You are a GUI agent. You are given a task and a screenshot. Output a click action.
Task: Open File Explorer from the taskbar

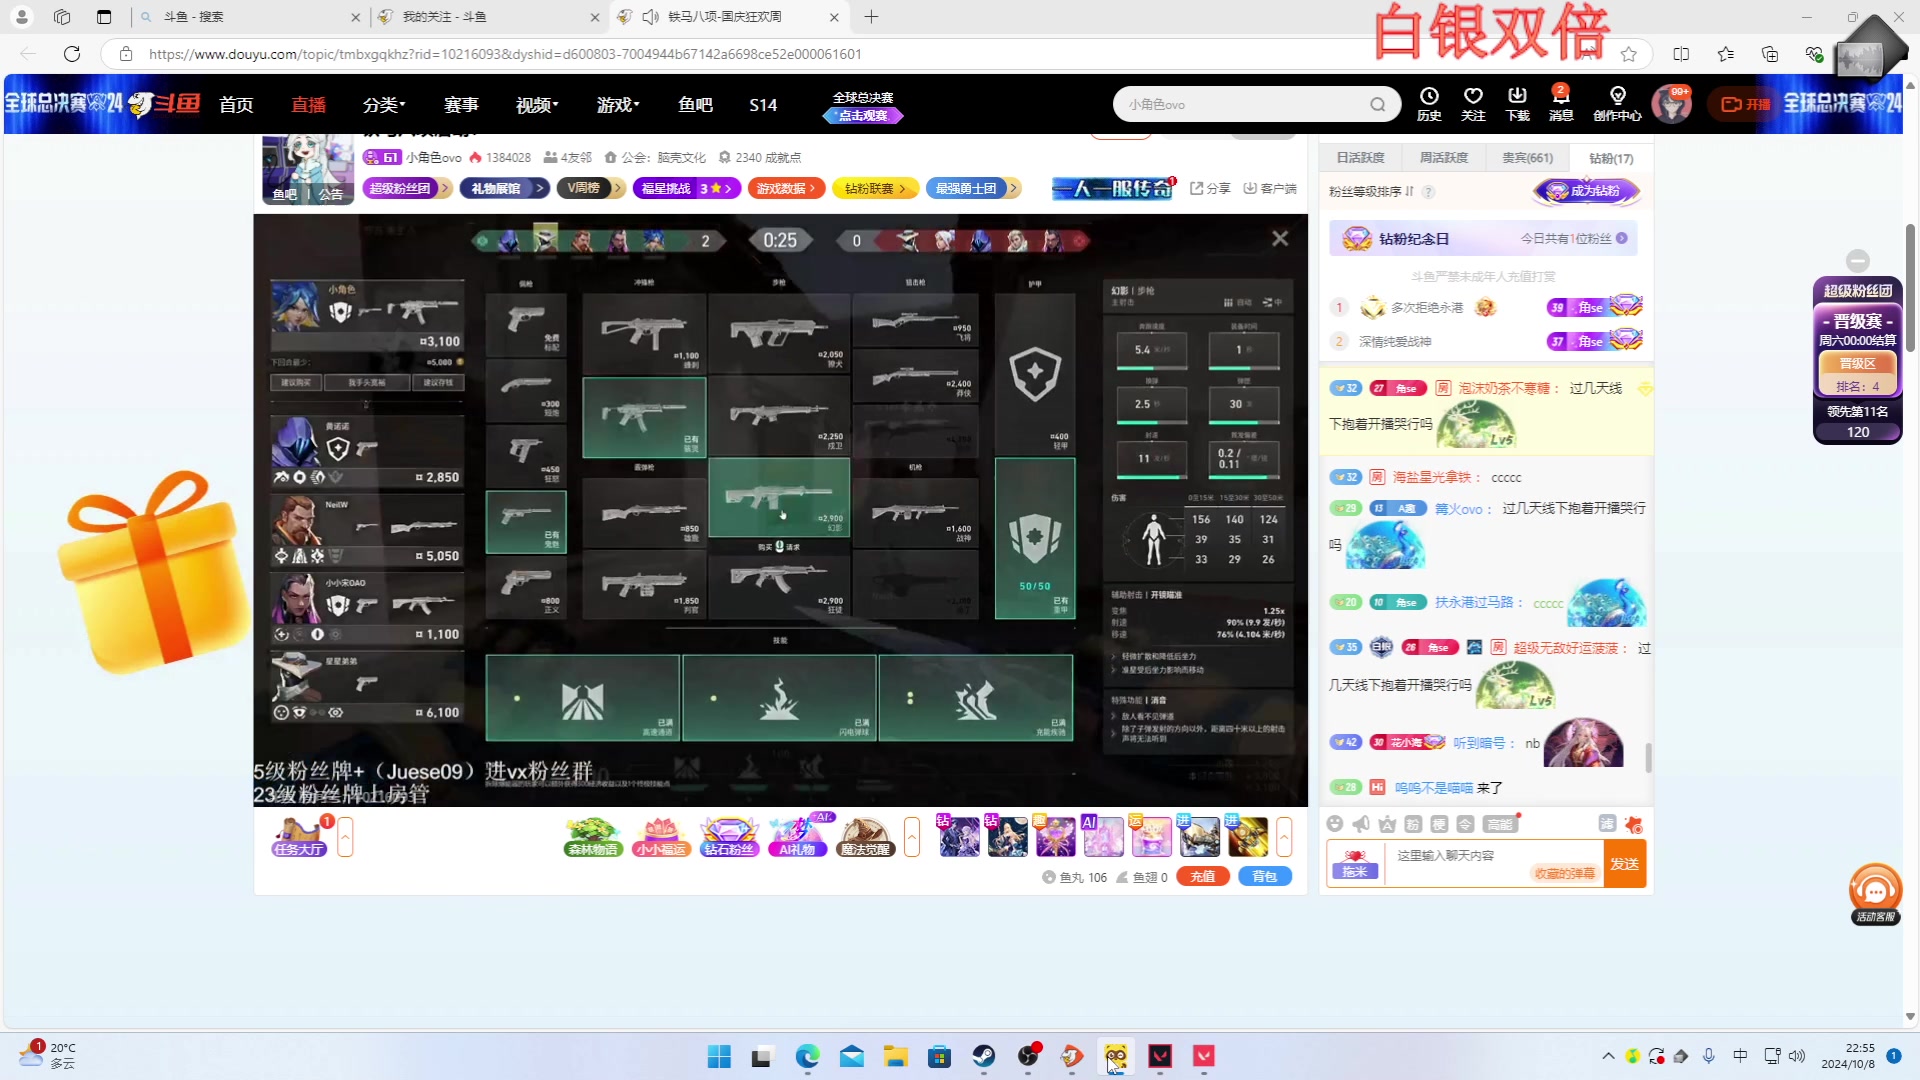click(895, 1056)
